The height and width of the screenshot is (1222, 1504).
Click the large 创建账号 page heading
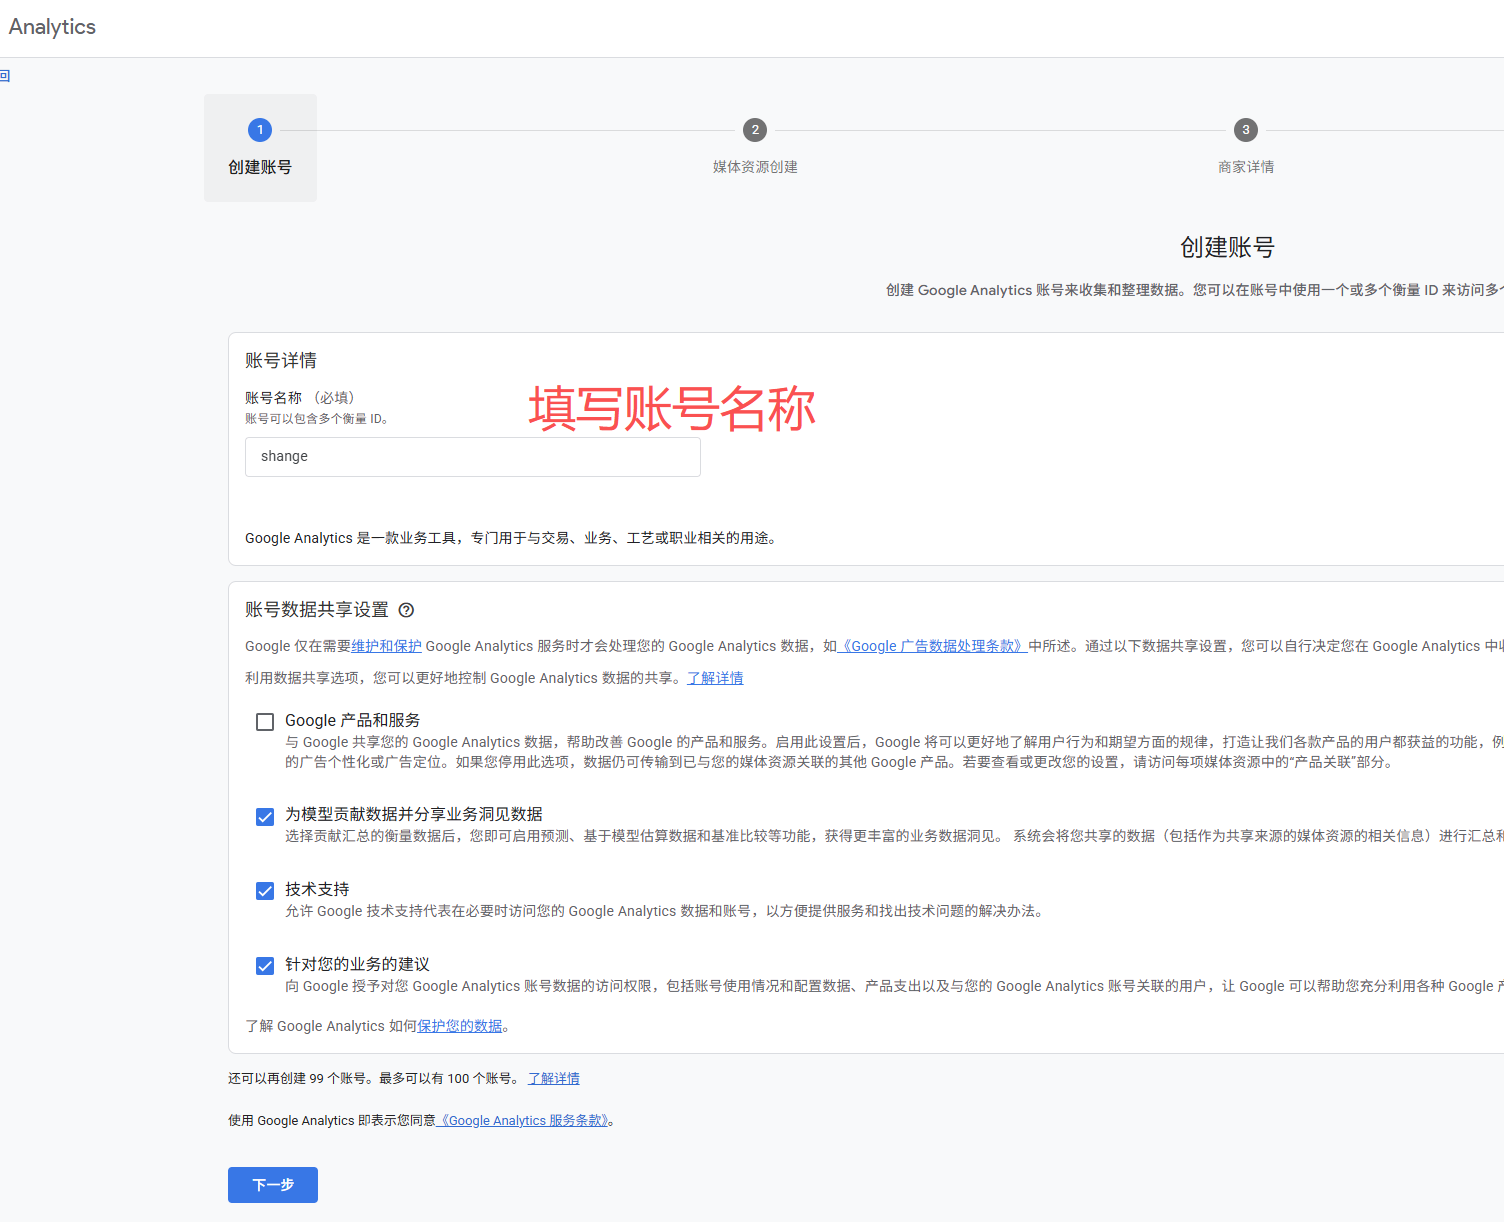pos(1227,247)
